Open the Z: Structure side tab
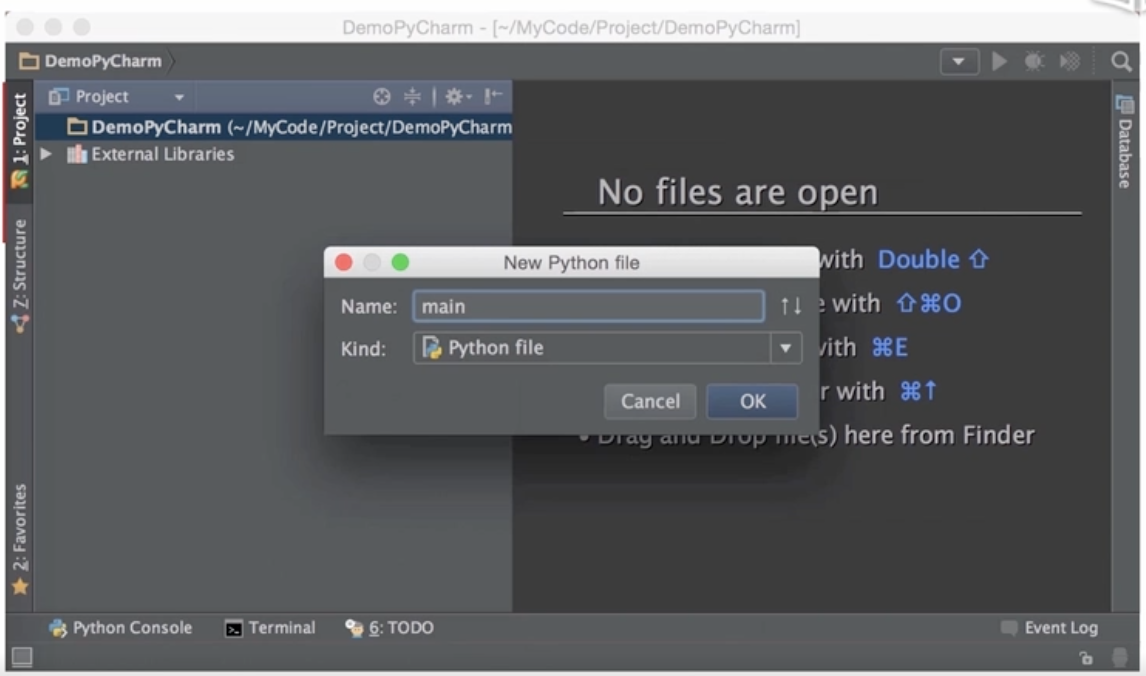This screenshot has width=1146, height=676. tap(19, 275)
